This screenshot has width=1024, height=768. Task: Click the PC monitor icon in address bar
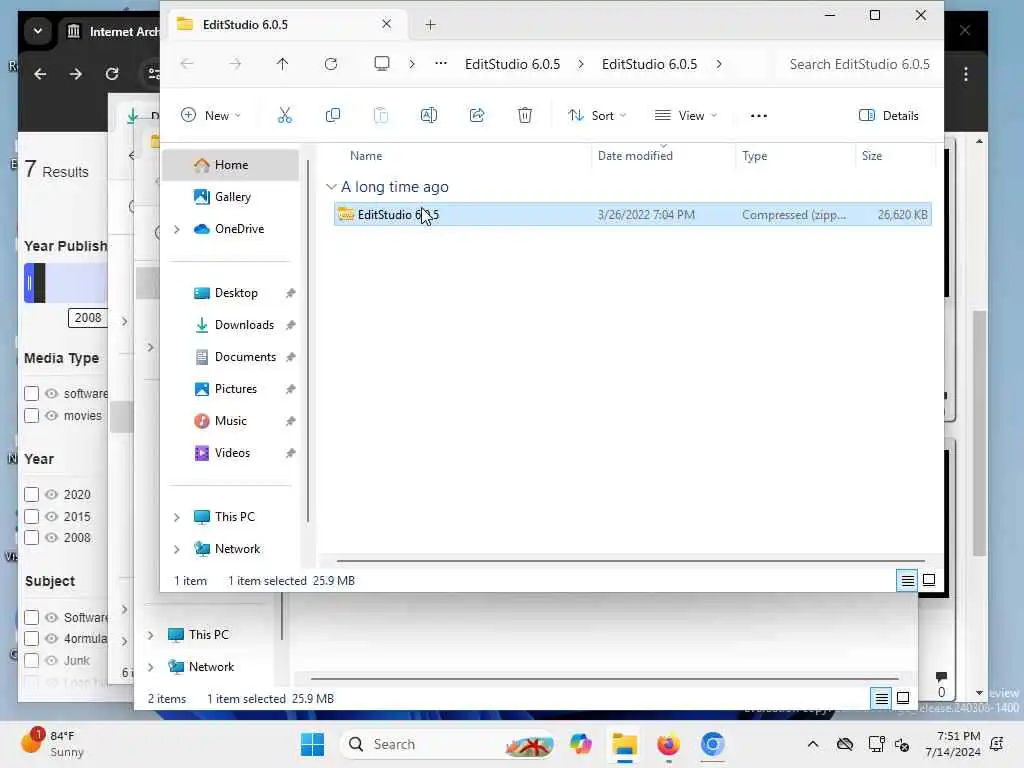click(x=381, y=63)
